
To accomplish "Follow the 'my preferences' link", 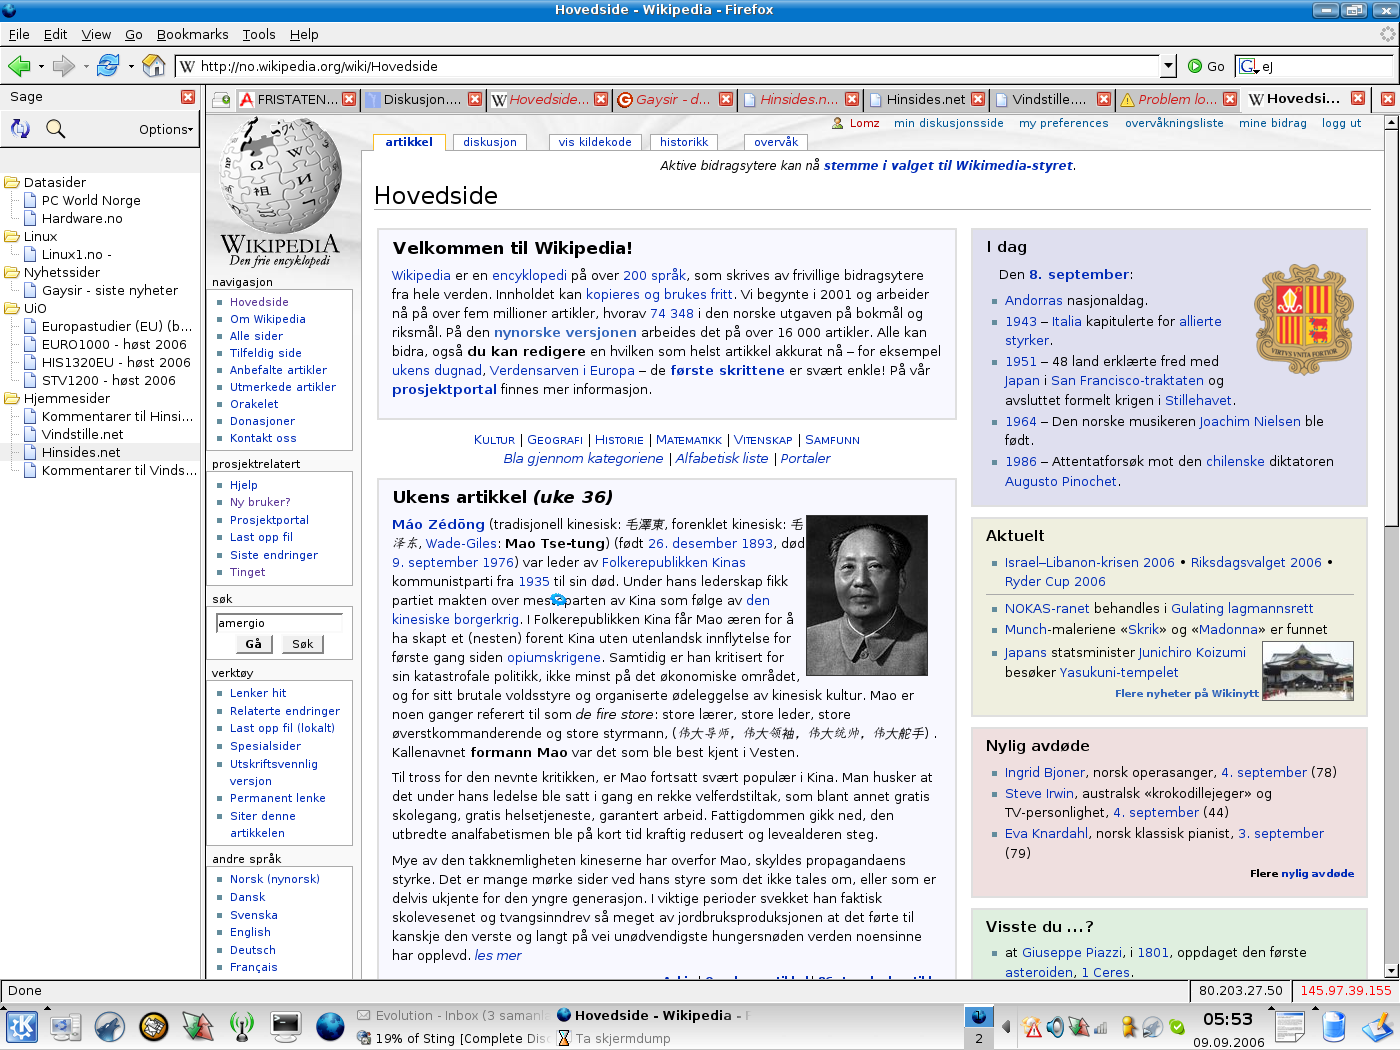I will pyautogui.click(x=1064, y=123).
